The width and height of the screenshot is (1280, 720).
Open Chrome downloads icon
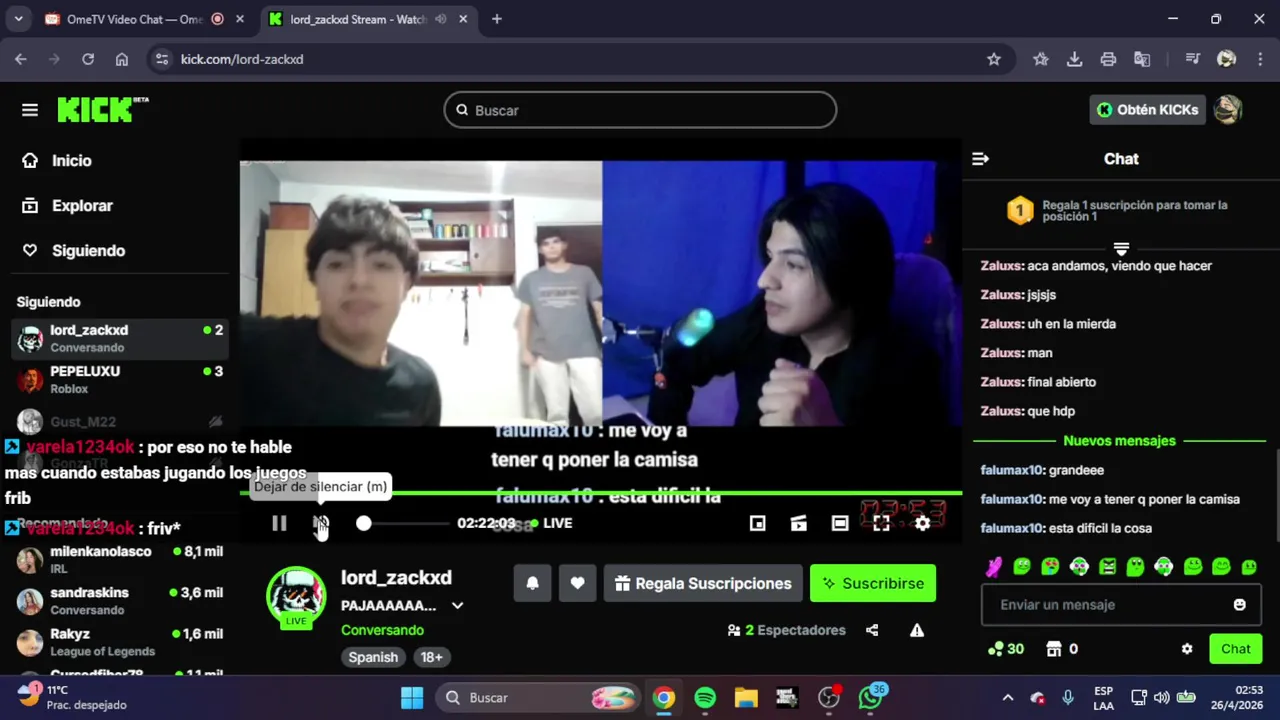pyautogui.click(x=1074, y=59)
